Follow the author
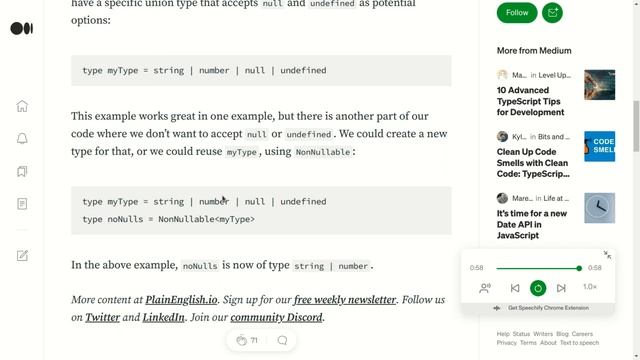The width and height of the screenshot is (640, 360). (x=517, y=13)
